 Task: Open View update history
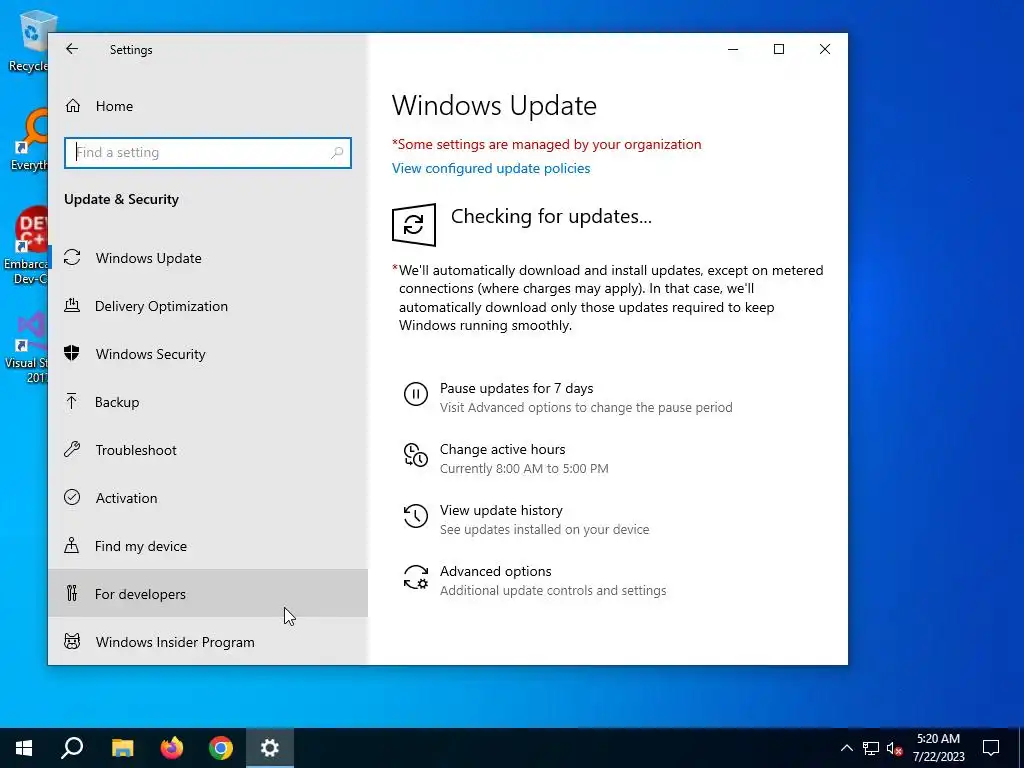[501, 510]
